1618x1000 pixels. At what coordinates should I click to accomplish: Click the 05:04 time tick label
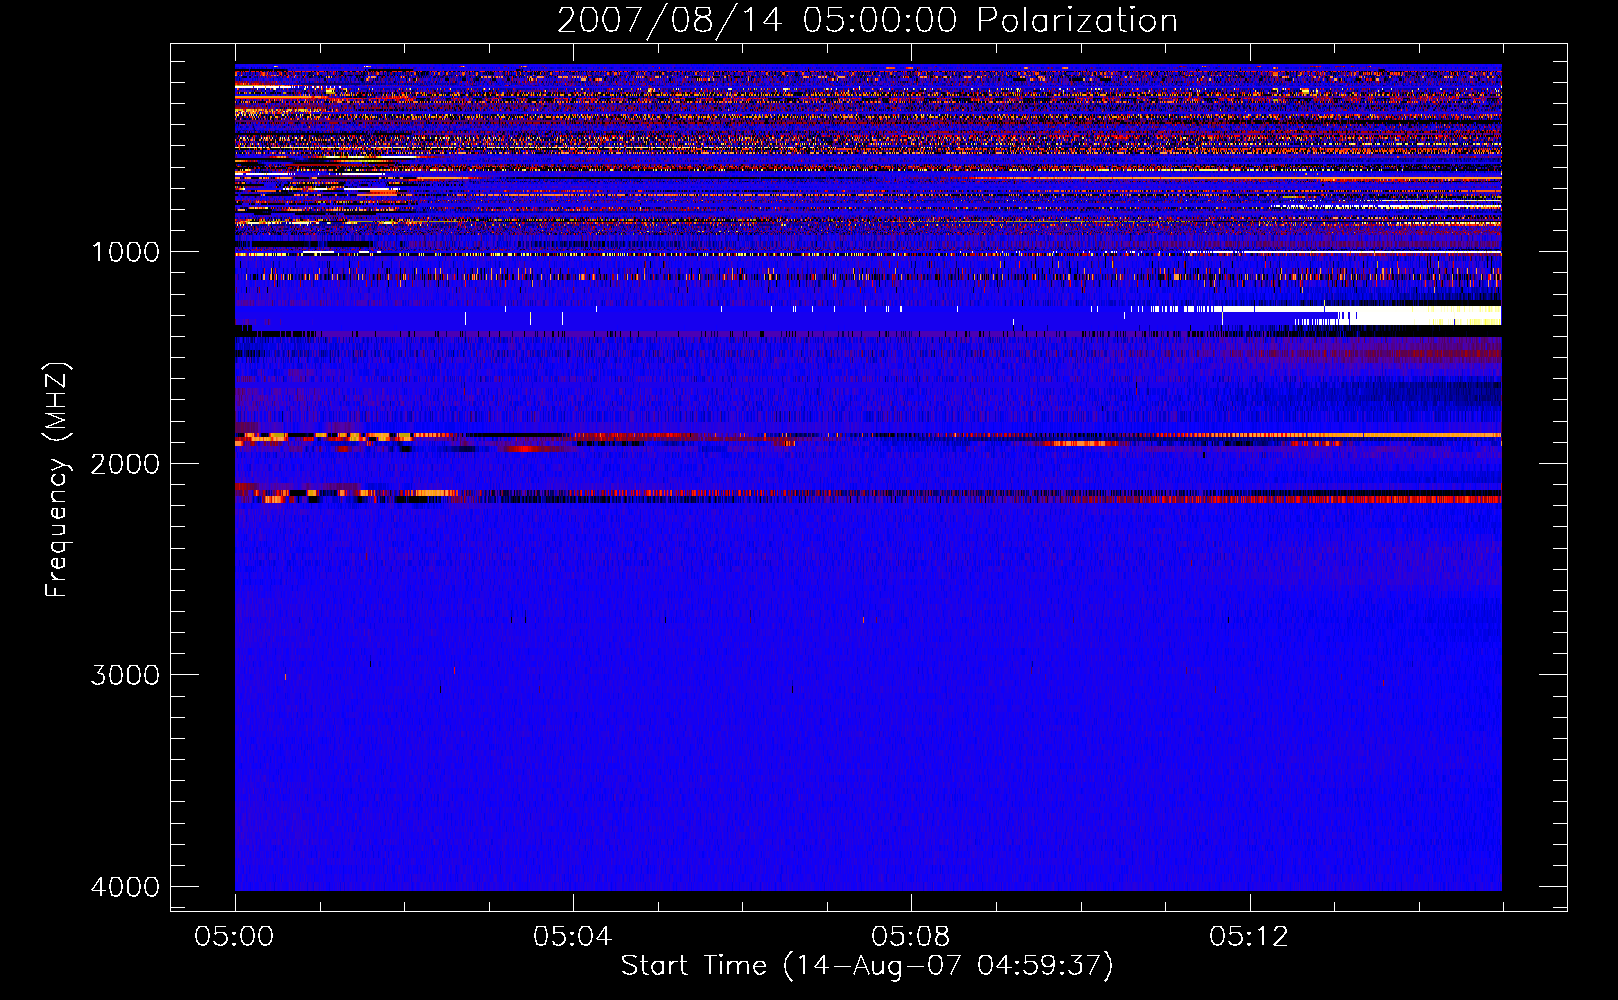tap(572, 937)
